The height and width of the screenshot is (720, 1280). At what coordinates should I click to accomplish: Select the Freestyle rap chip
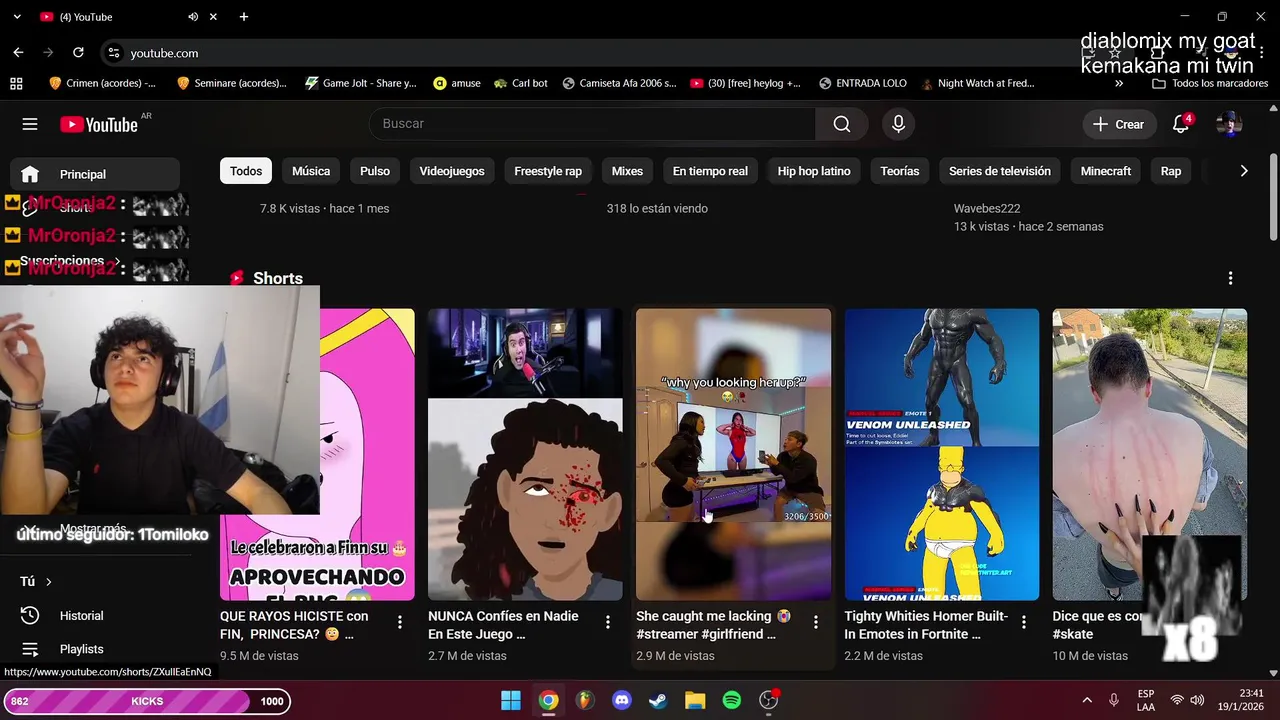(548, 171)
